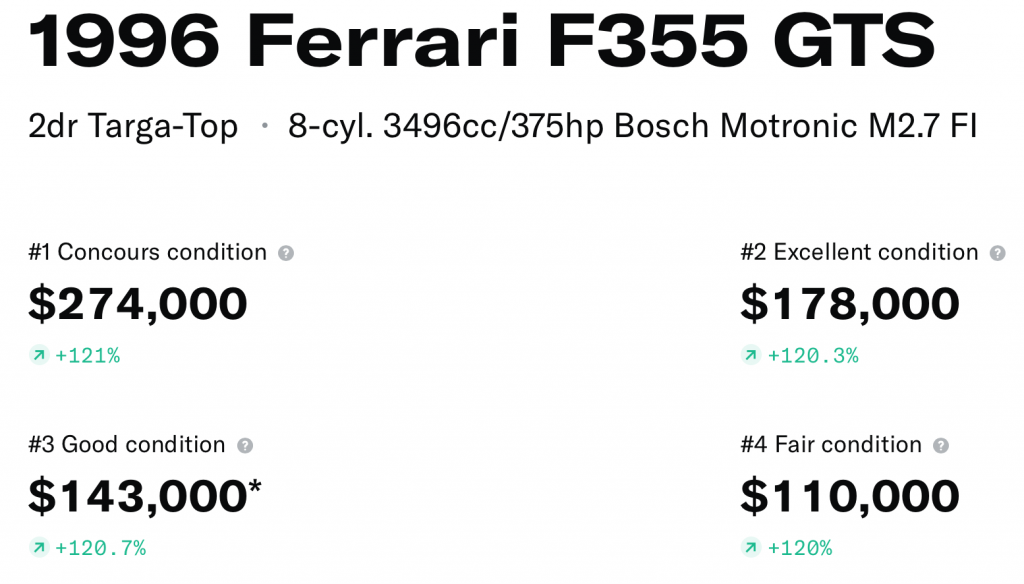Click the 2dr Targa-Top body style text
Viewport: 1024px width, 584px height.
click(x=133, y=127)
